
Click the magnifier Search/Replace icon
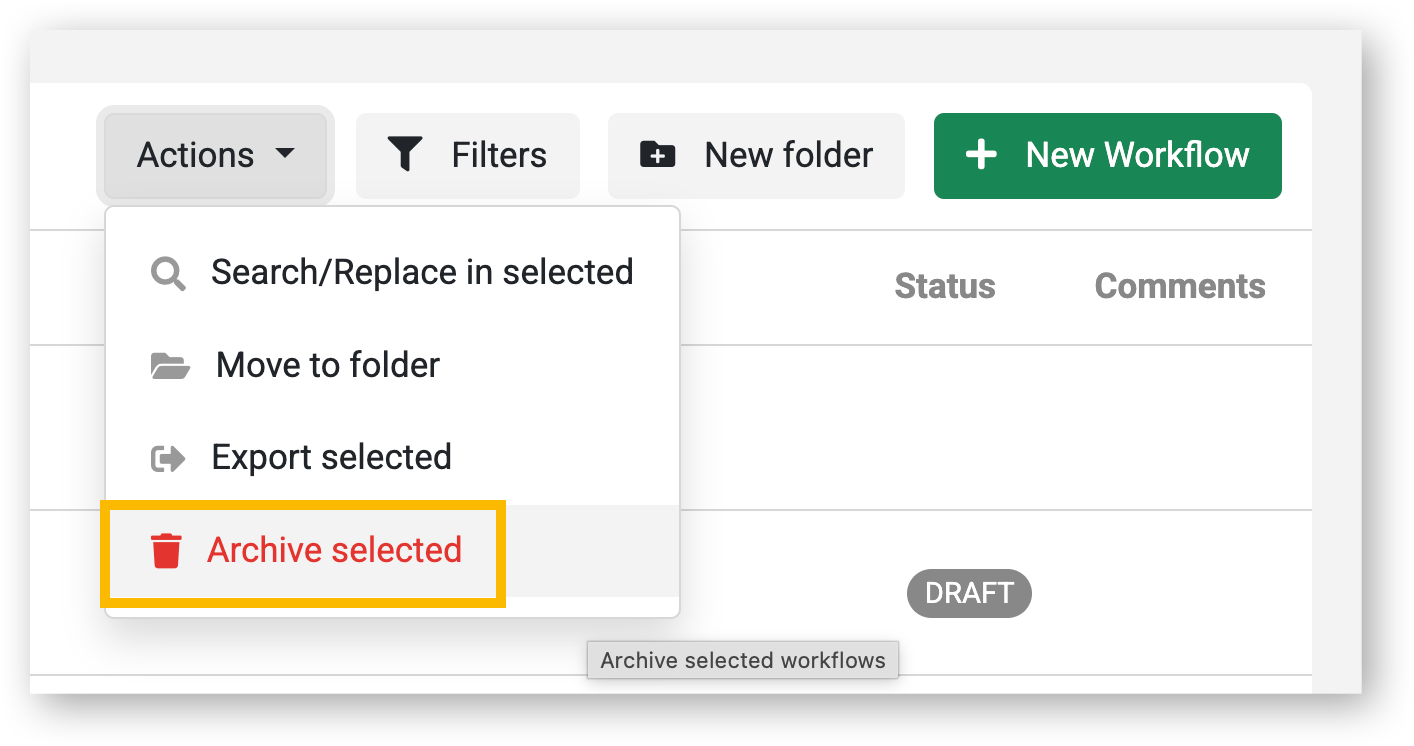168,272
